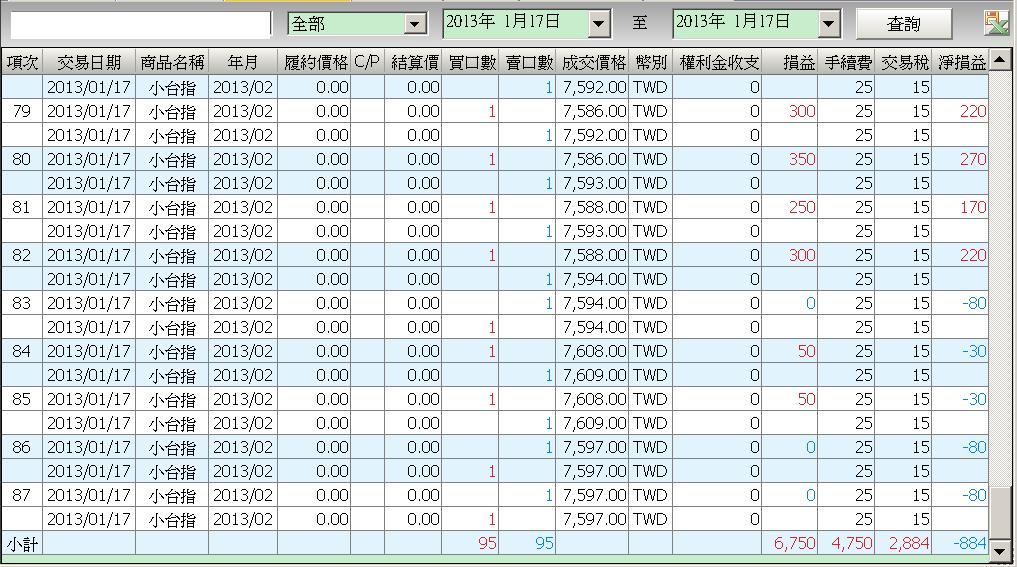The width and height of the screenshot is (1017, 567).
Task: Click price 7,594.00 in row 83
Action: coord(594,303)
